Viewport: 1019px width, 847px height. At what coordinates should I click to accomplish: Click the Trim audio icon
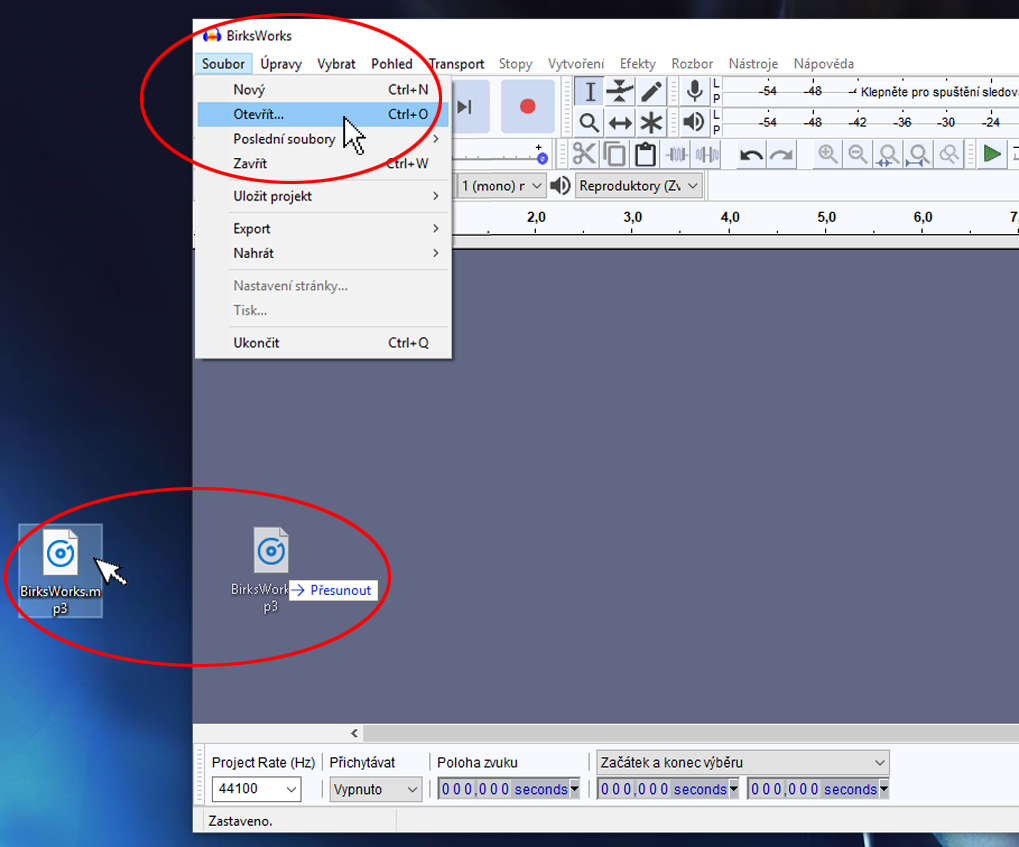click(676, 155)
